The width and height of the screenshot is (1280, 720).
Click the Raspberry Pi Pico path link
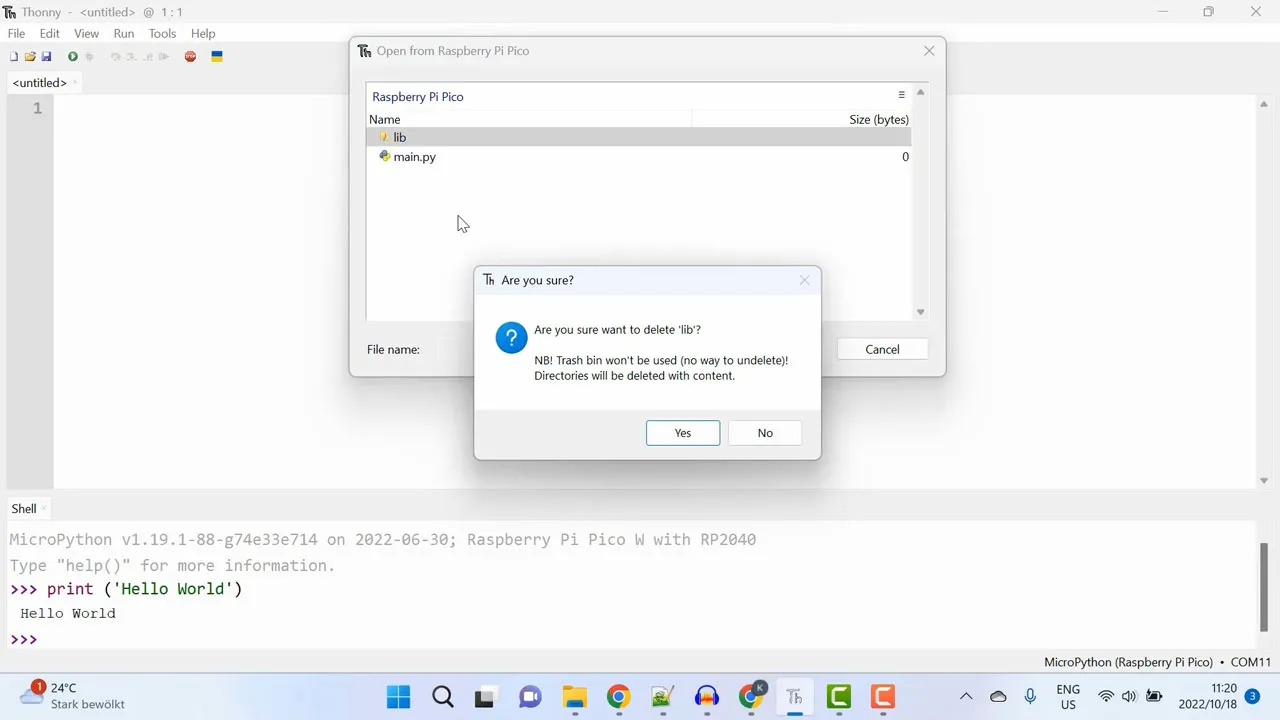(x=418, y=97)
